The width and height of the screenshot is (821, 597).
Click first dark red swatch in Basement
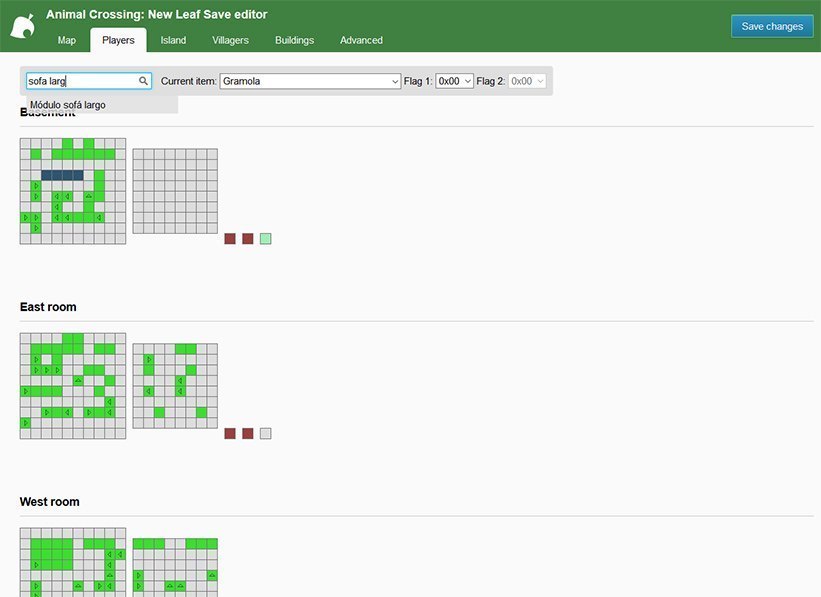(x=230, y=239)
